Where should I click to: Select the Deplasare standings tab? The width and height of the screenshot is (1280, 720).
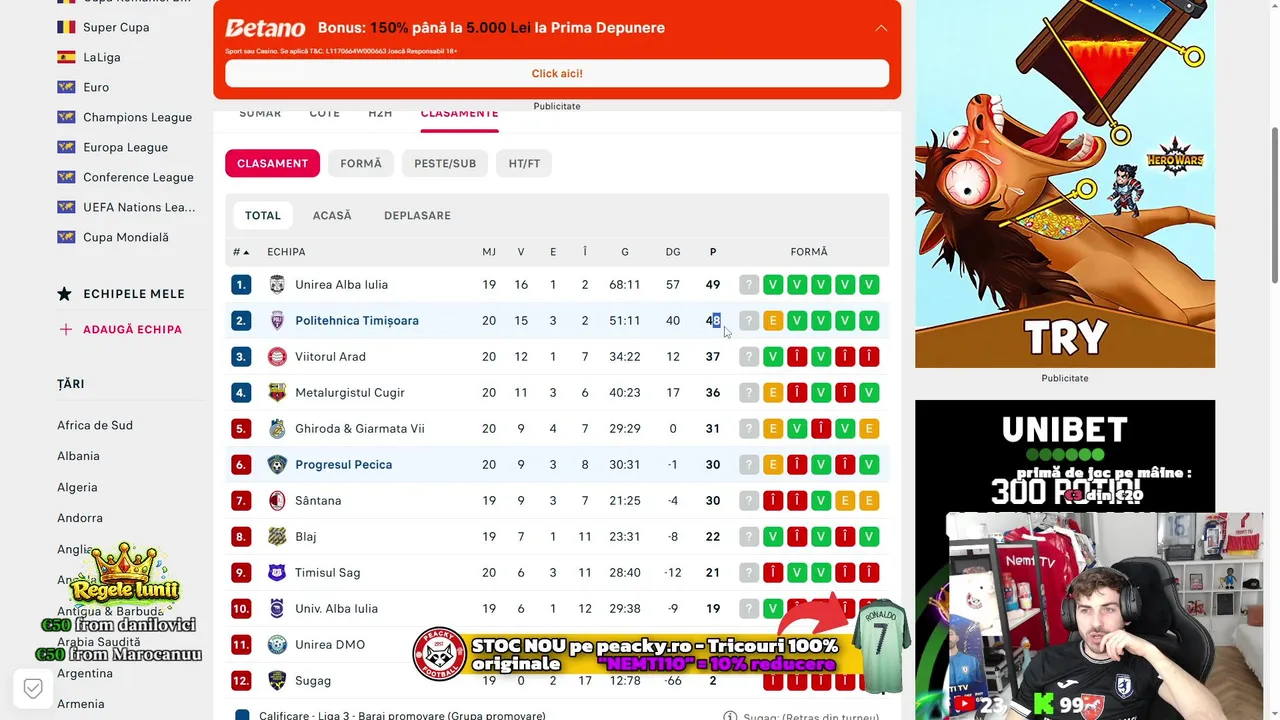point(417,215)
